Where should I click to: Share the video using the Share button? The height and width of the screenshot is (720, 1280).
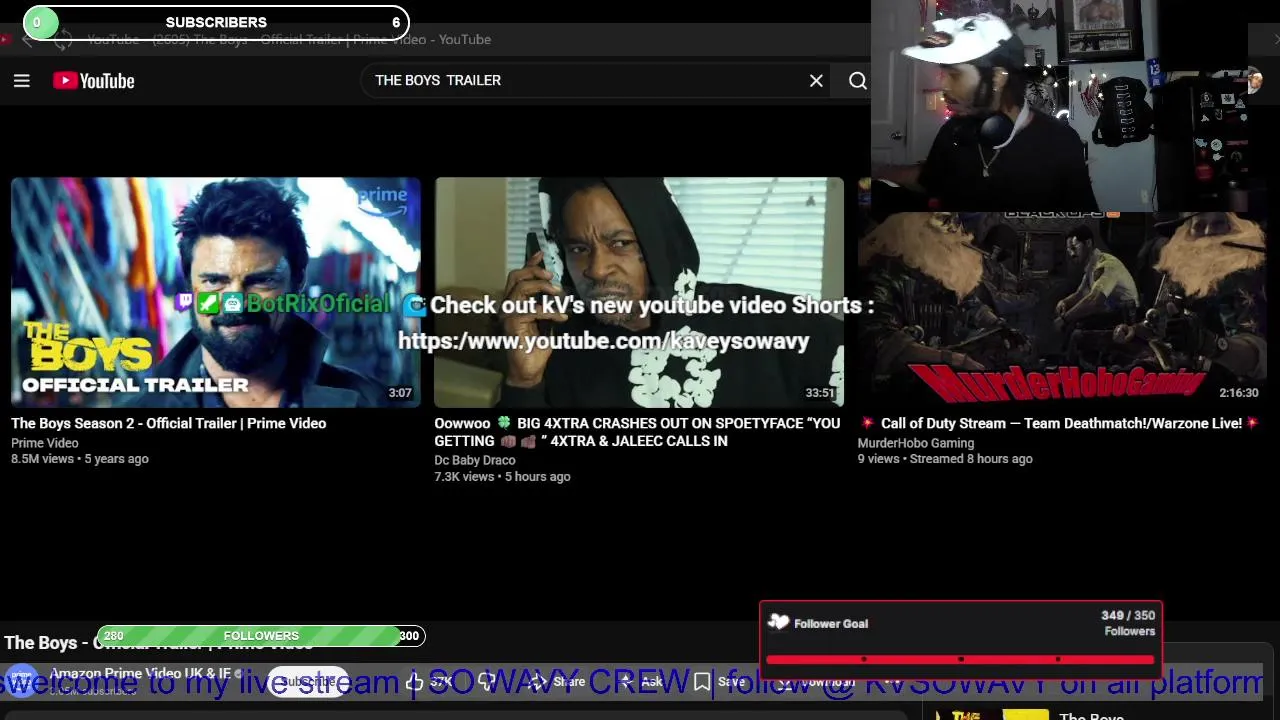(557, 682)
